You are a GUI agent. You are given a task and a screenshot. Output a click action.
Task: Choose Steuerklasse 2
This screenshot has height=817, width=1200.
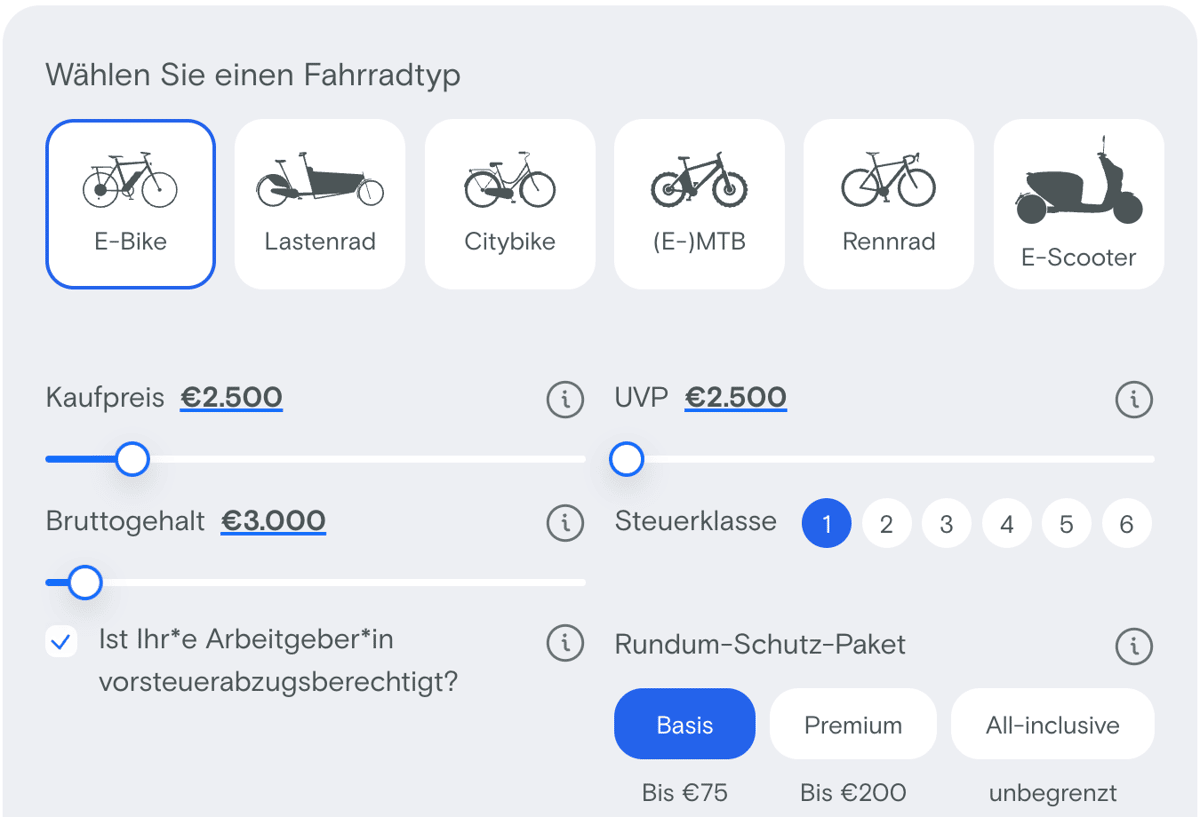[886, 524]
